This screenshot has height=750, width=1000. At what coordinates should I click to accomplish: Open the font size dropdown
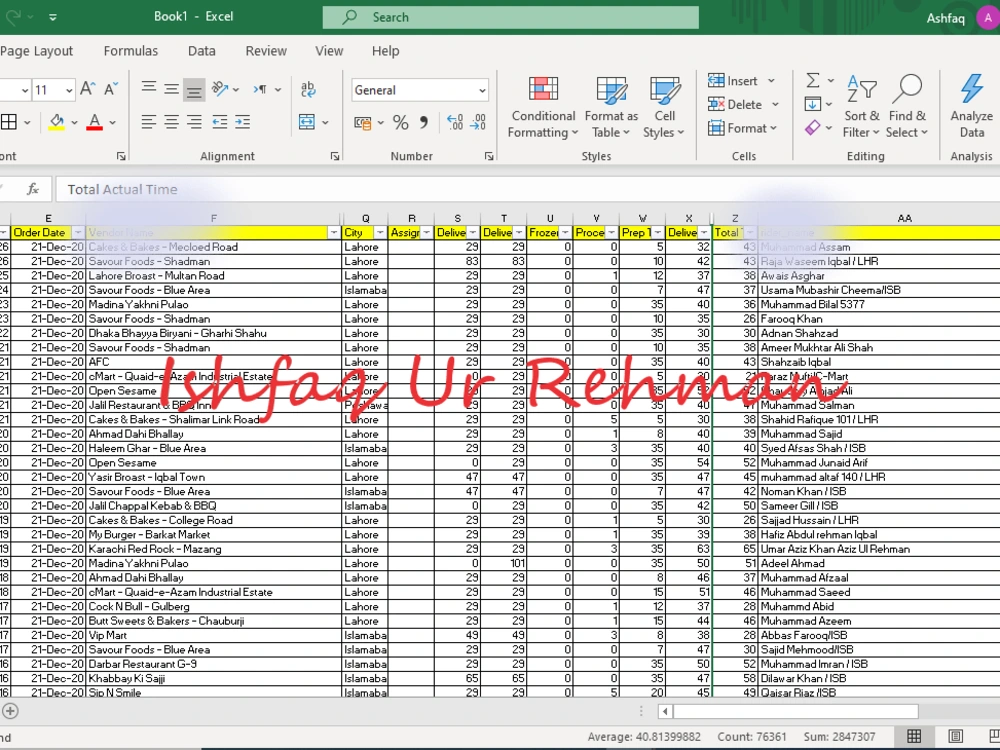[69, 90]
